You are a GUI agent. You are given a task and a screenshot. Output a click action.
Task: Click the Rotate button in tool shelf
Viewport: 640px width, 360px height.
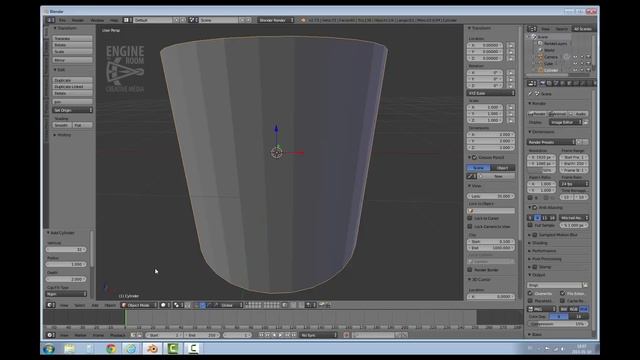pos(72,45)
